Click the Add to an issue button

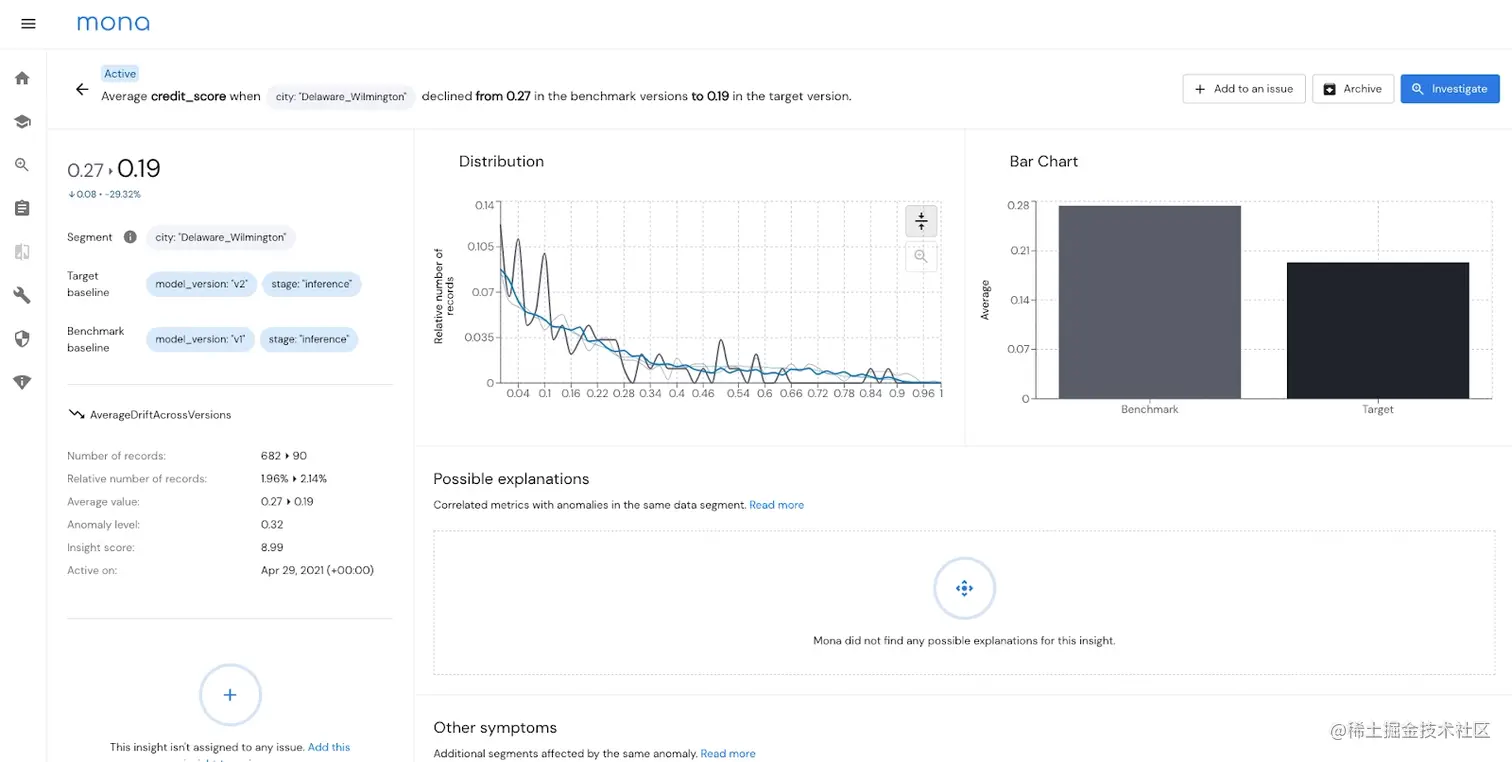point(1243,89)
